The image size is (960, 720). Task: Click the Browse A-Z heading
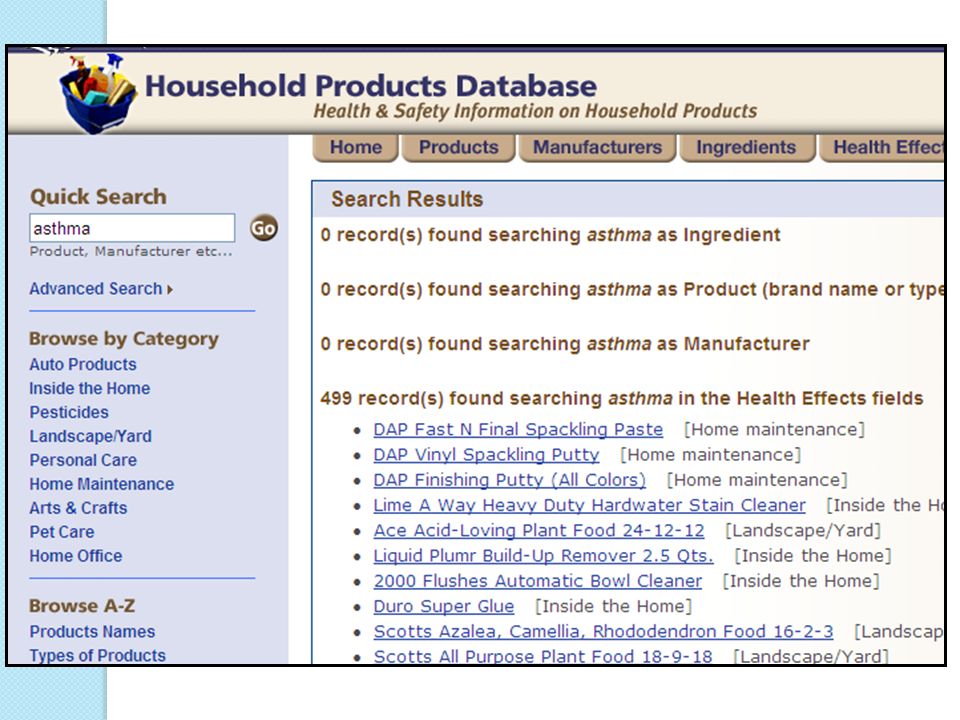(x=82, y=606)
